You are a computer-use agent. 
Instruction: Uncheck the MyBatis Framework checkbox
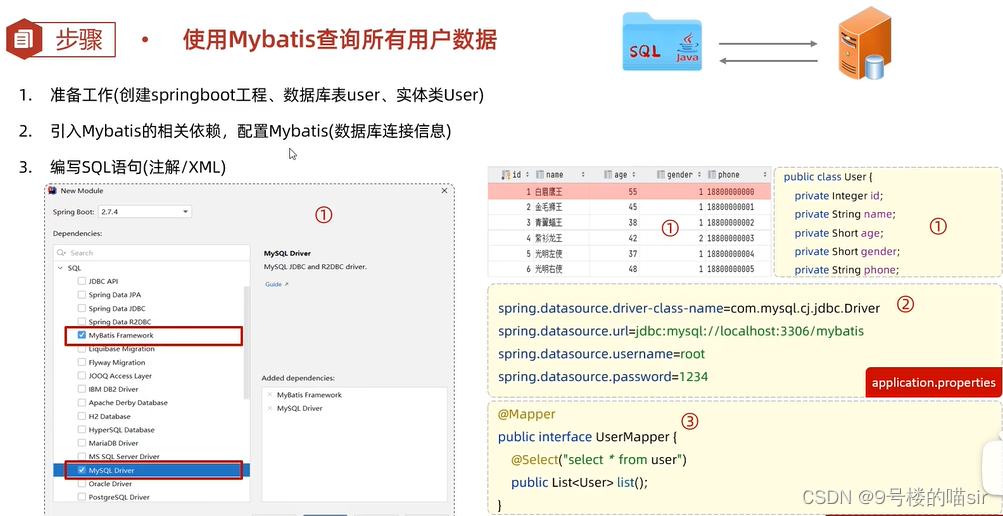coord(81,335)
